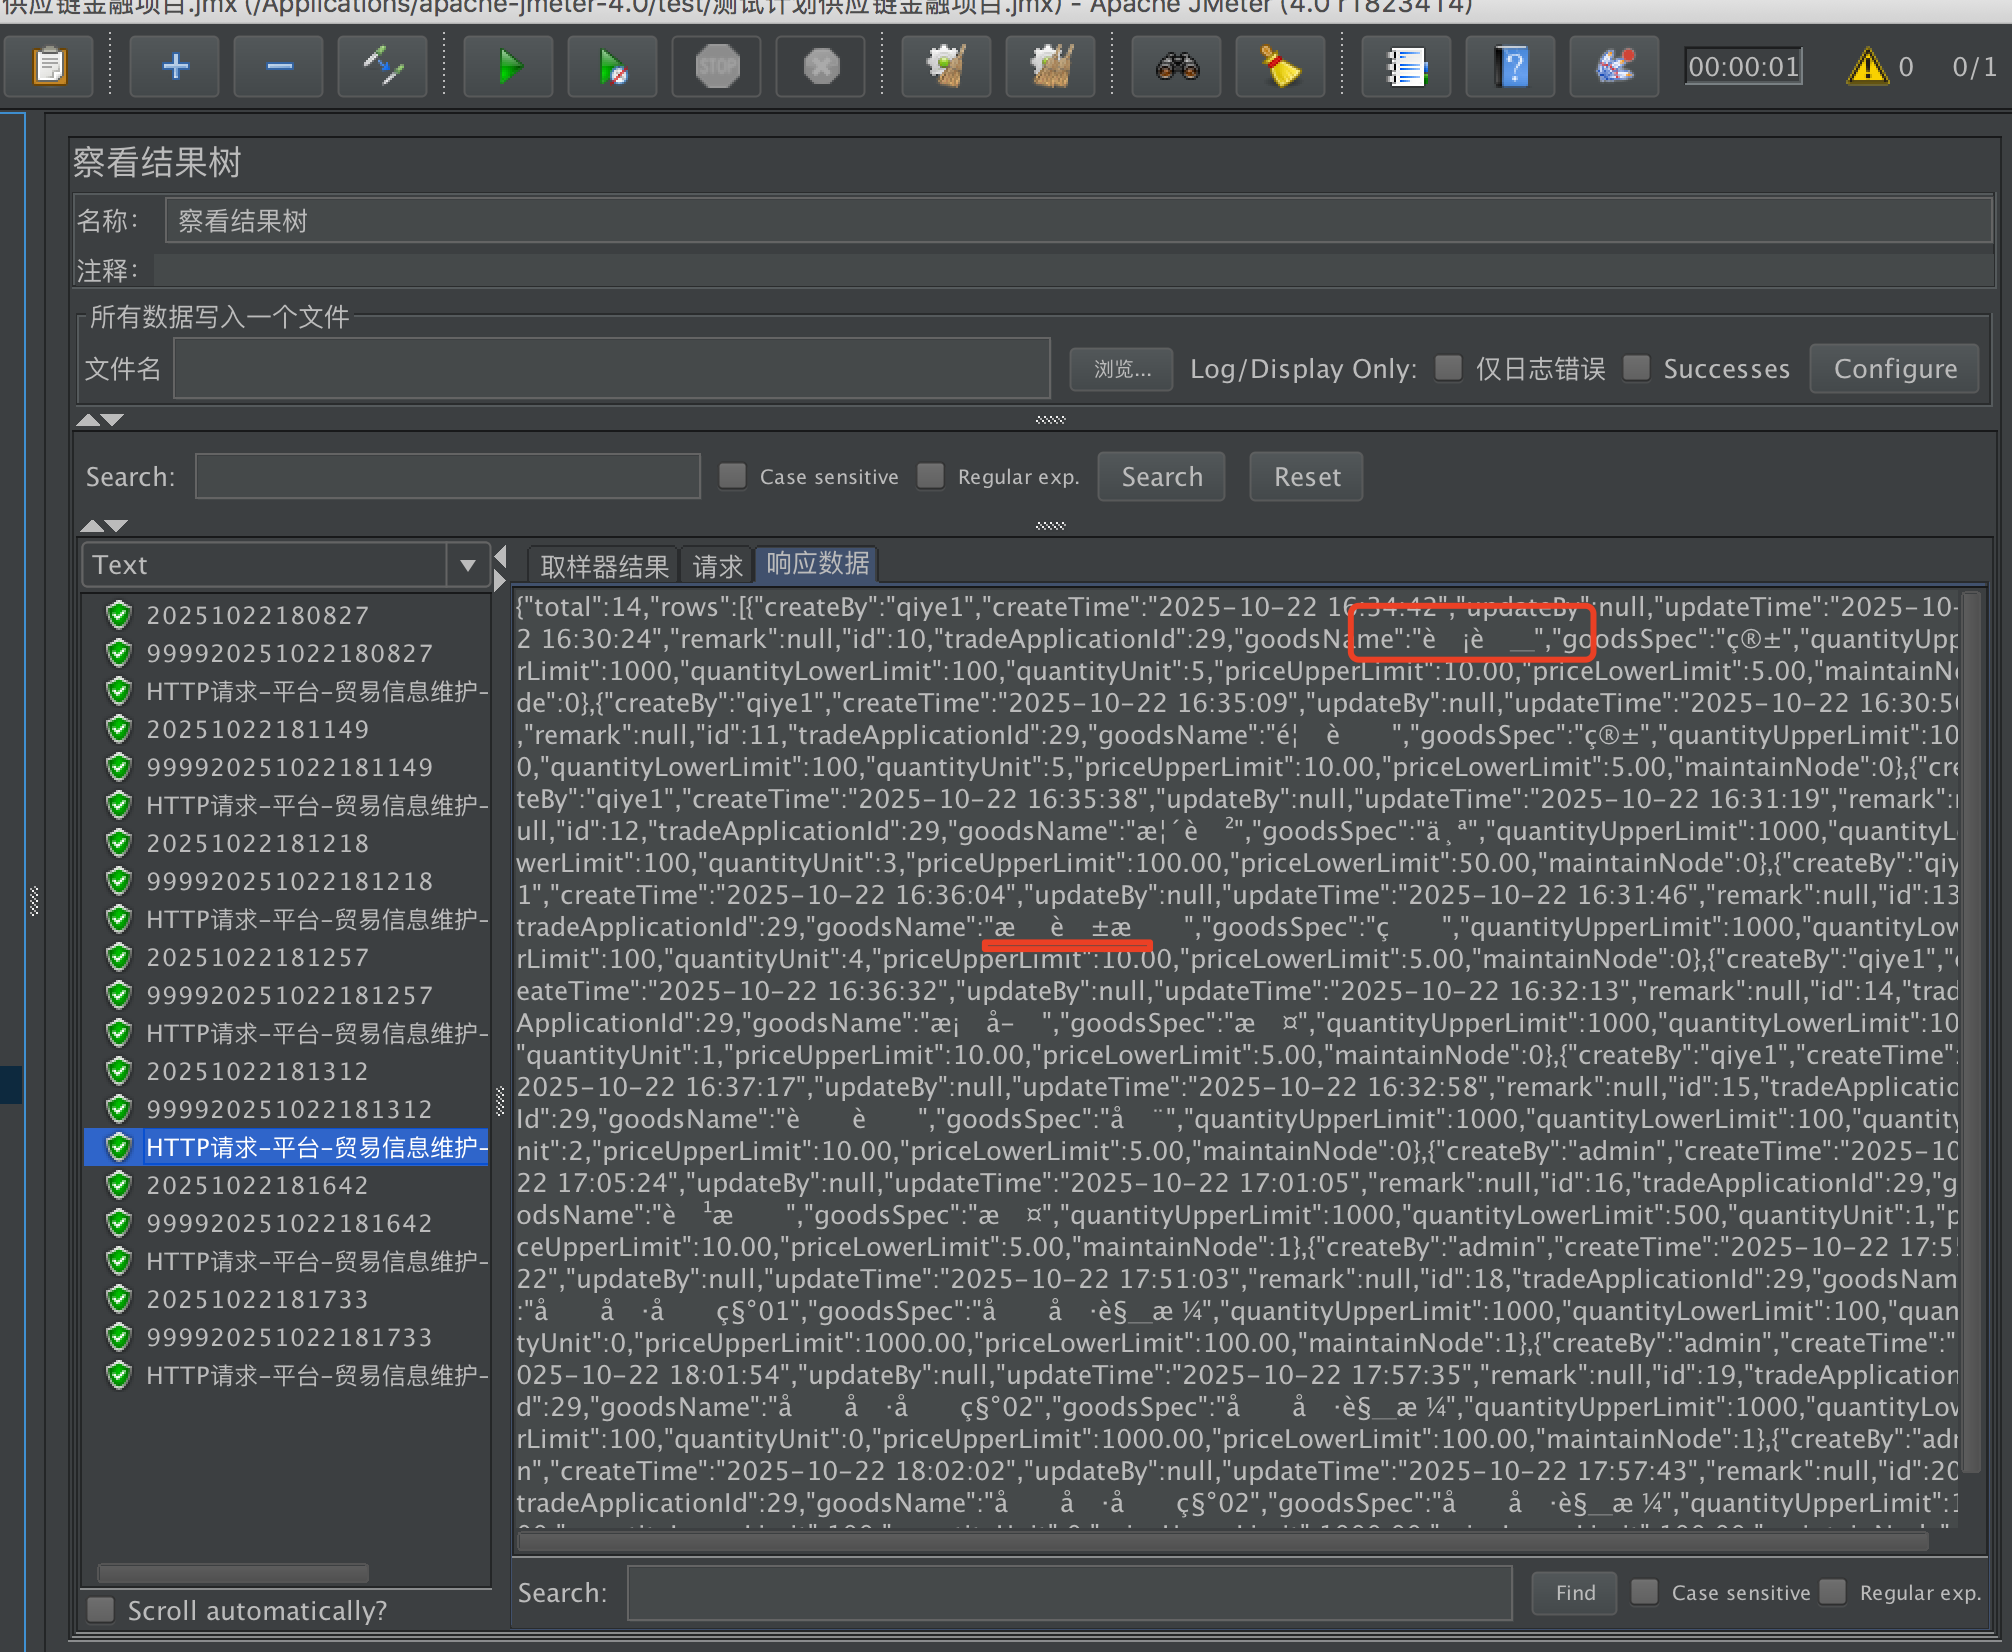Click the green Start run button
The height and width of the screenshot is (1652, 2012).
click(509, 67)
